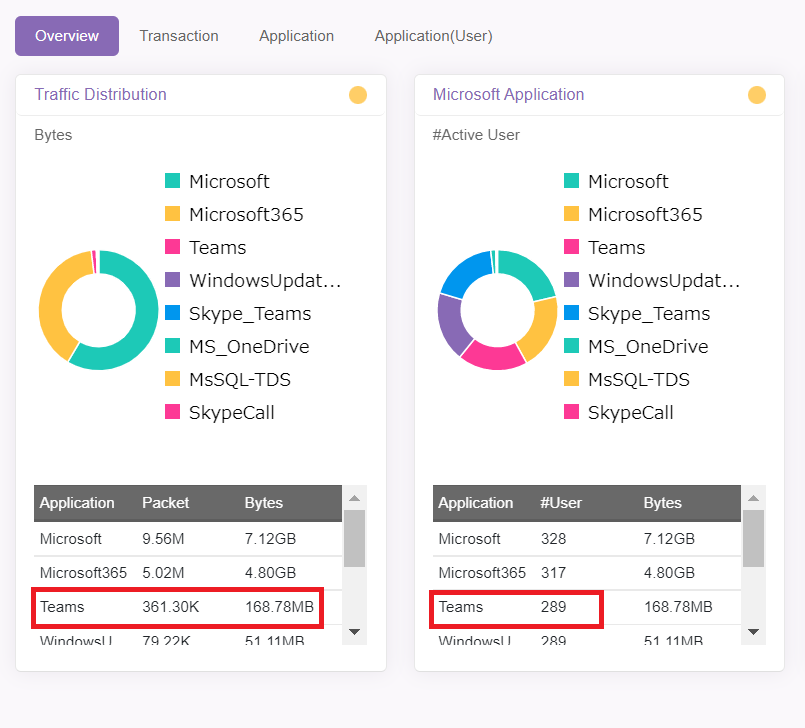Sort Microsoft Application table by Application column

point(476,503)
